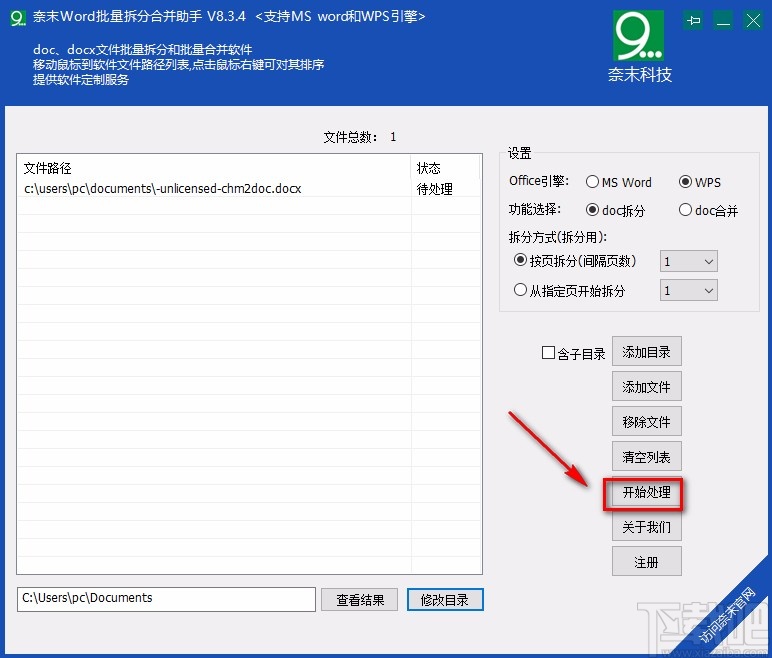Click the 添加目录 button
The image size is (772, 658).
tap(646, 352)
